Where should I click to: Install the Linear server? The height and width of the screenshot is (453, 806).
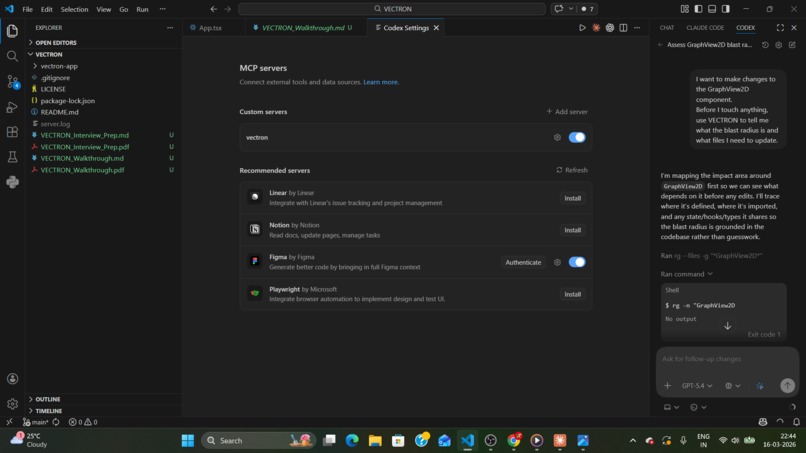(572, 198)
